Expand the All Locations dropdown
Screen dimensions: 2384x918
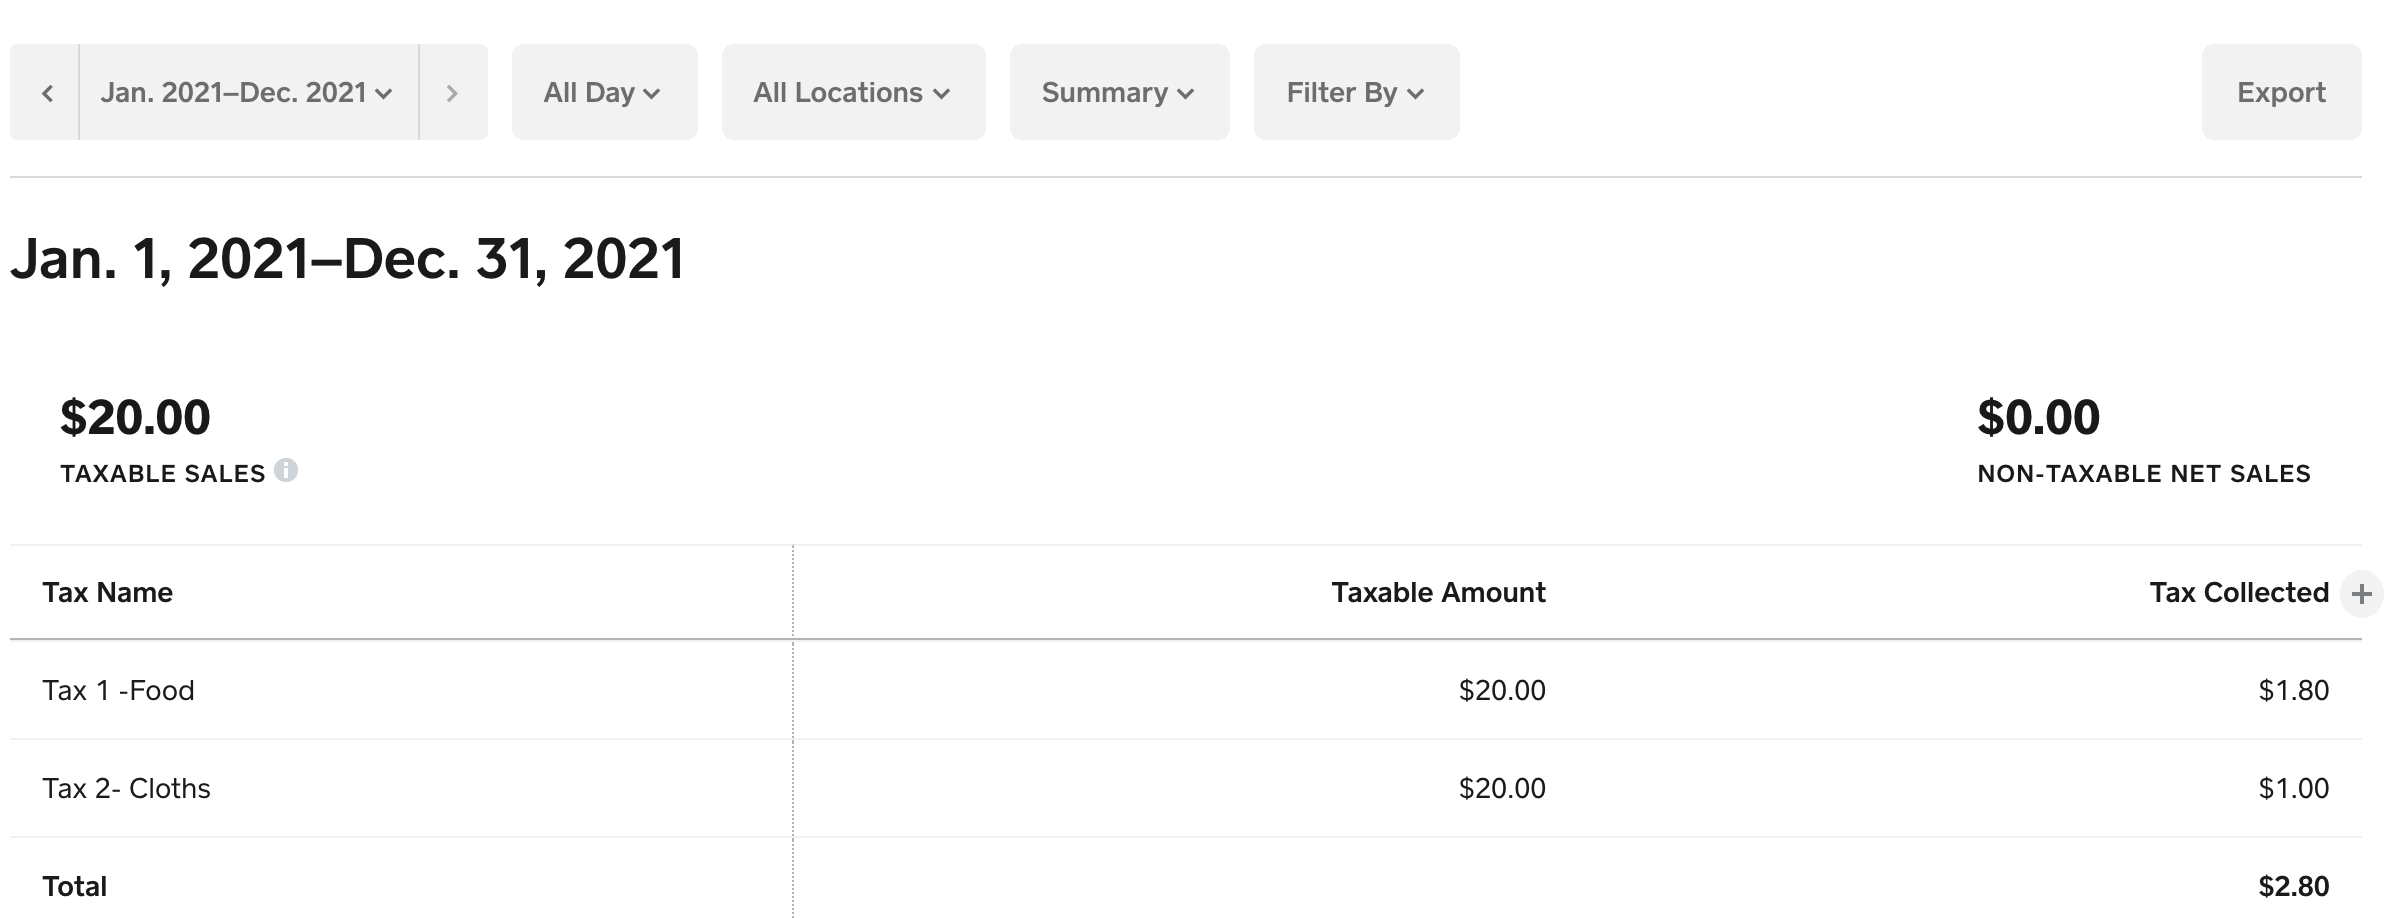(852, 93)
